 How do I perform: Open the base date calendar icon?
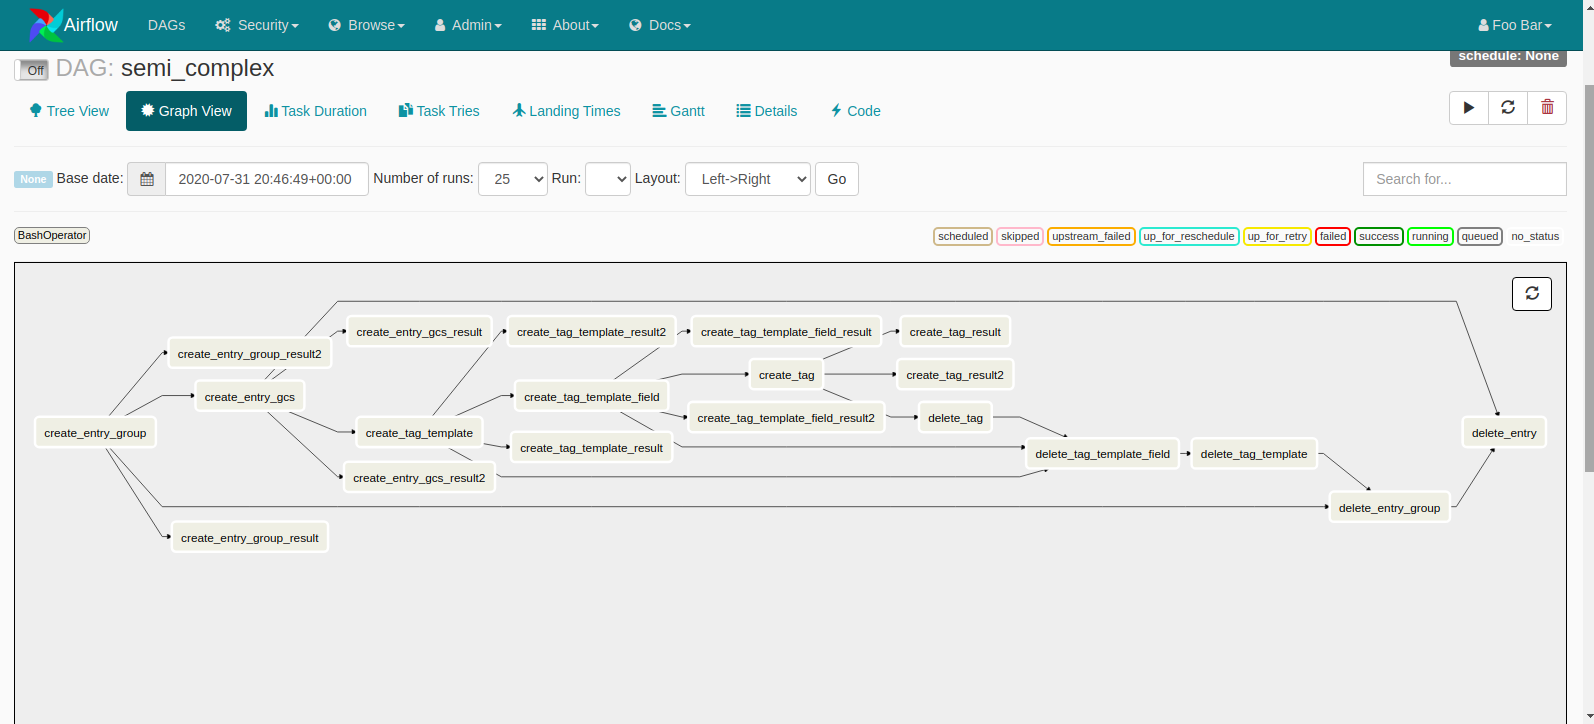(x=147, y=179)
